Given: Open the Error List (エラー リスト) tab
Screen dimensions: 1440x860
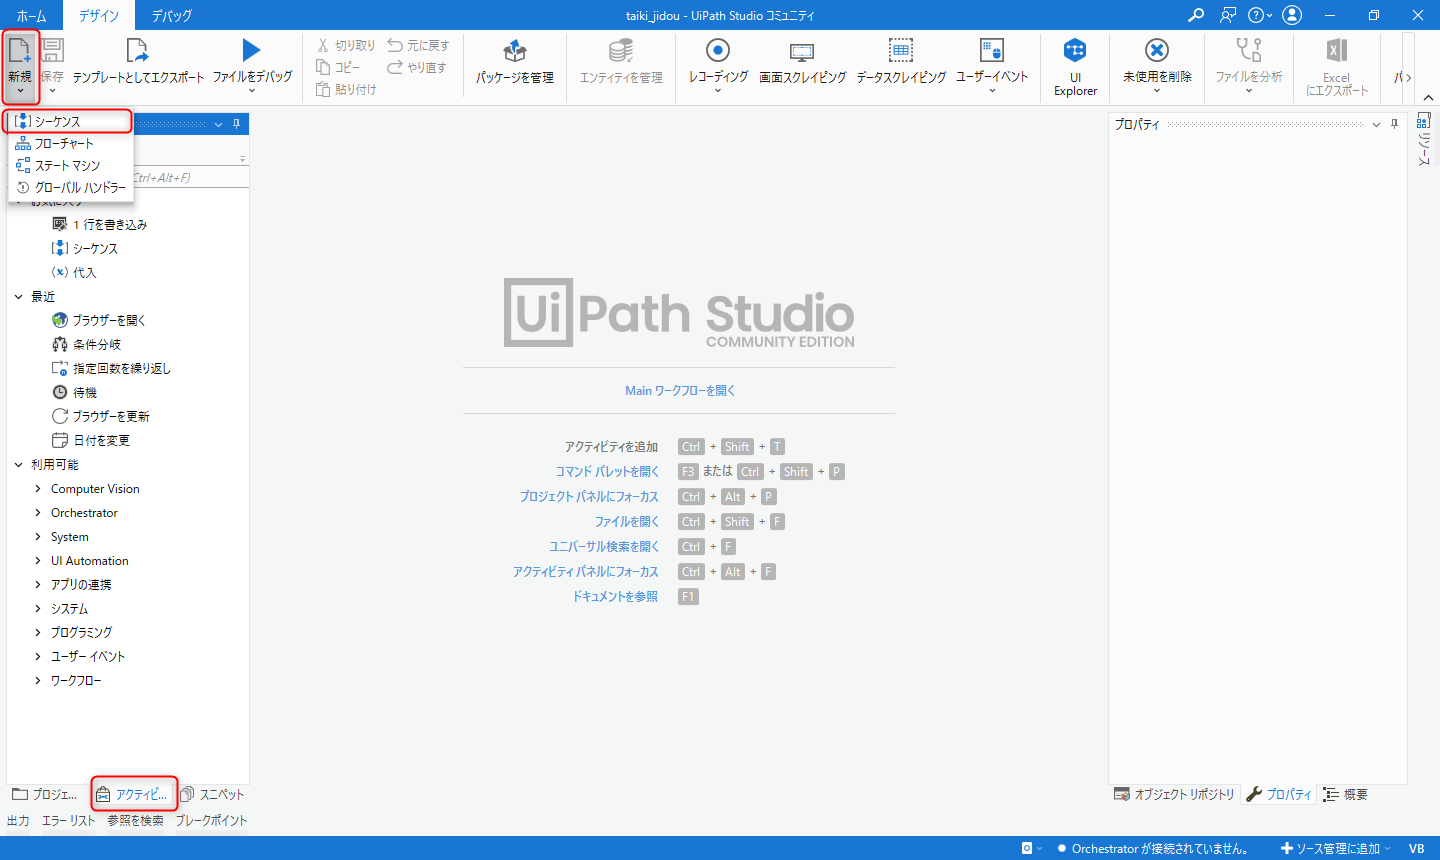Looking at the screenshot, I should (x=68, y=821).
